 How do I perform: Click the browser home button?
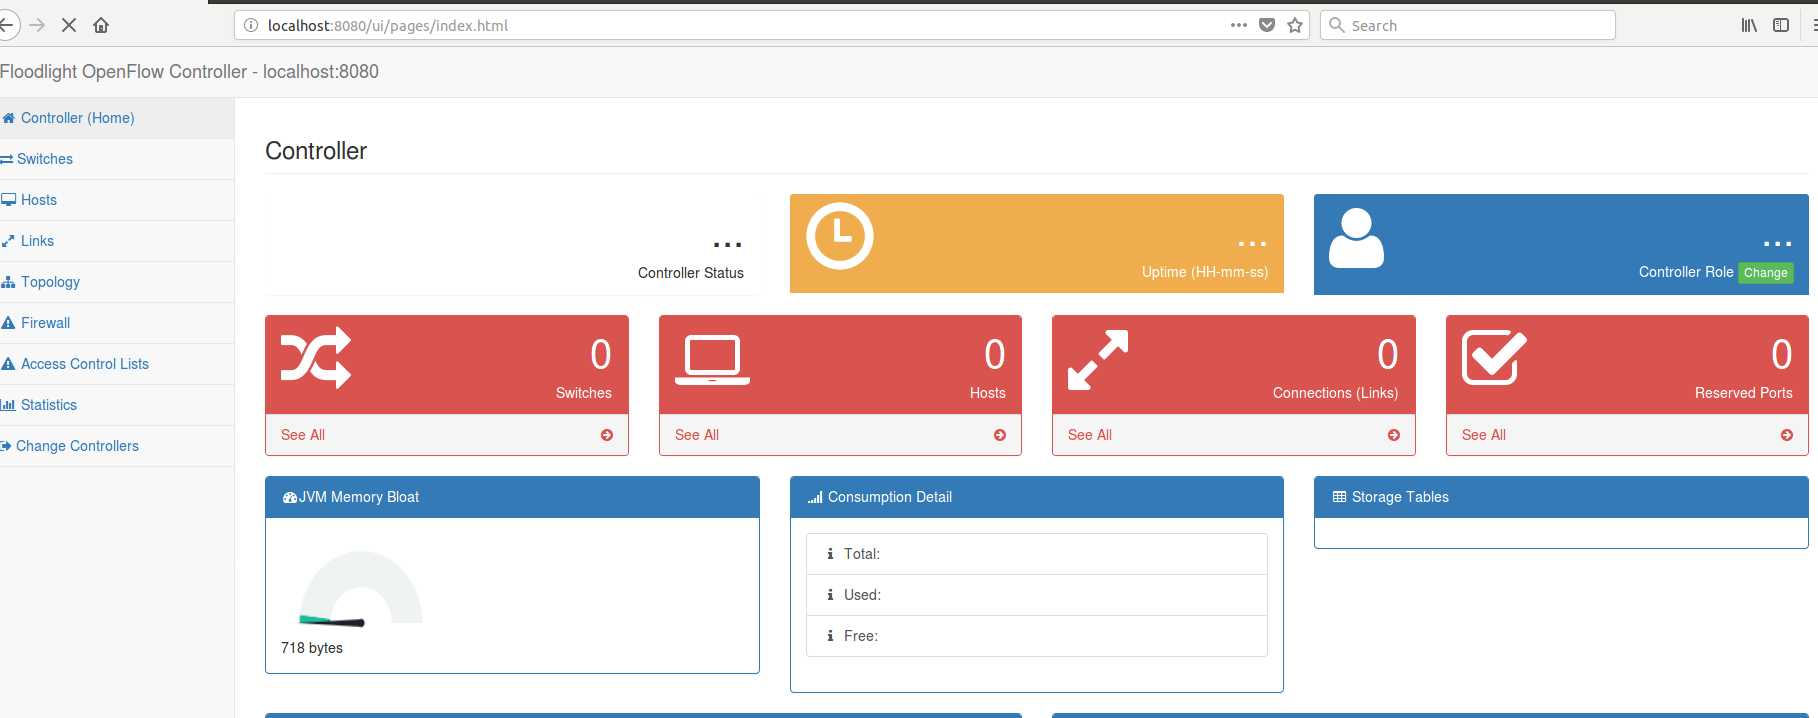[x=101, y=25]
